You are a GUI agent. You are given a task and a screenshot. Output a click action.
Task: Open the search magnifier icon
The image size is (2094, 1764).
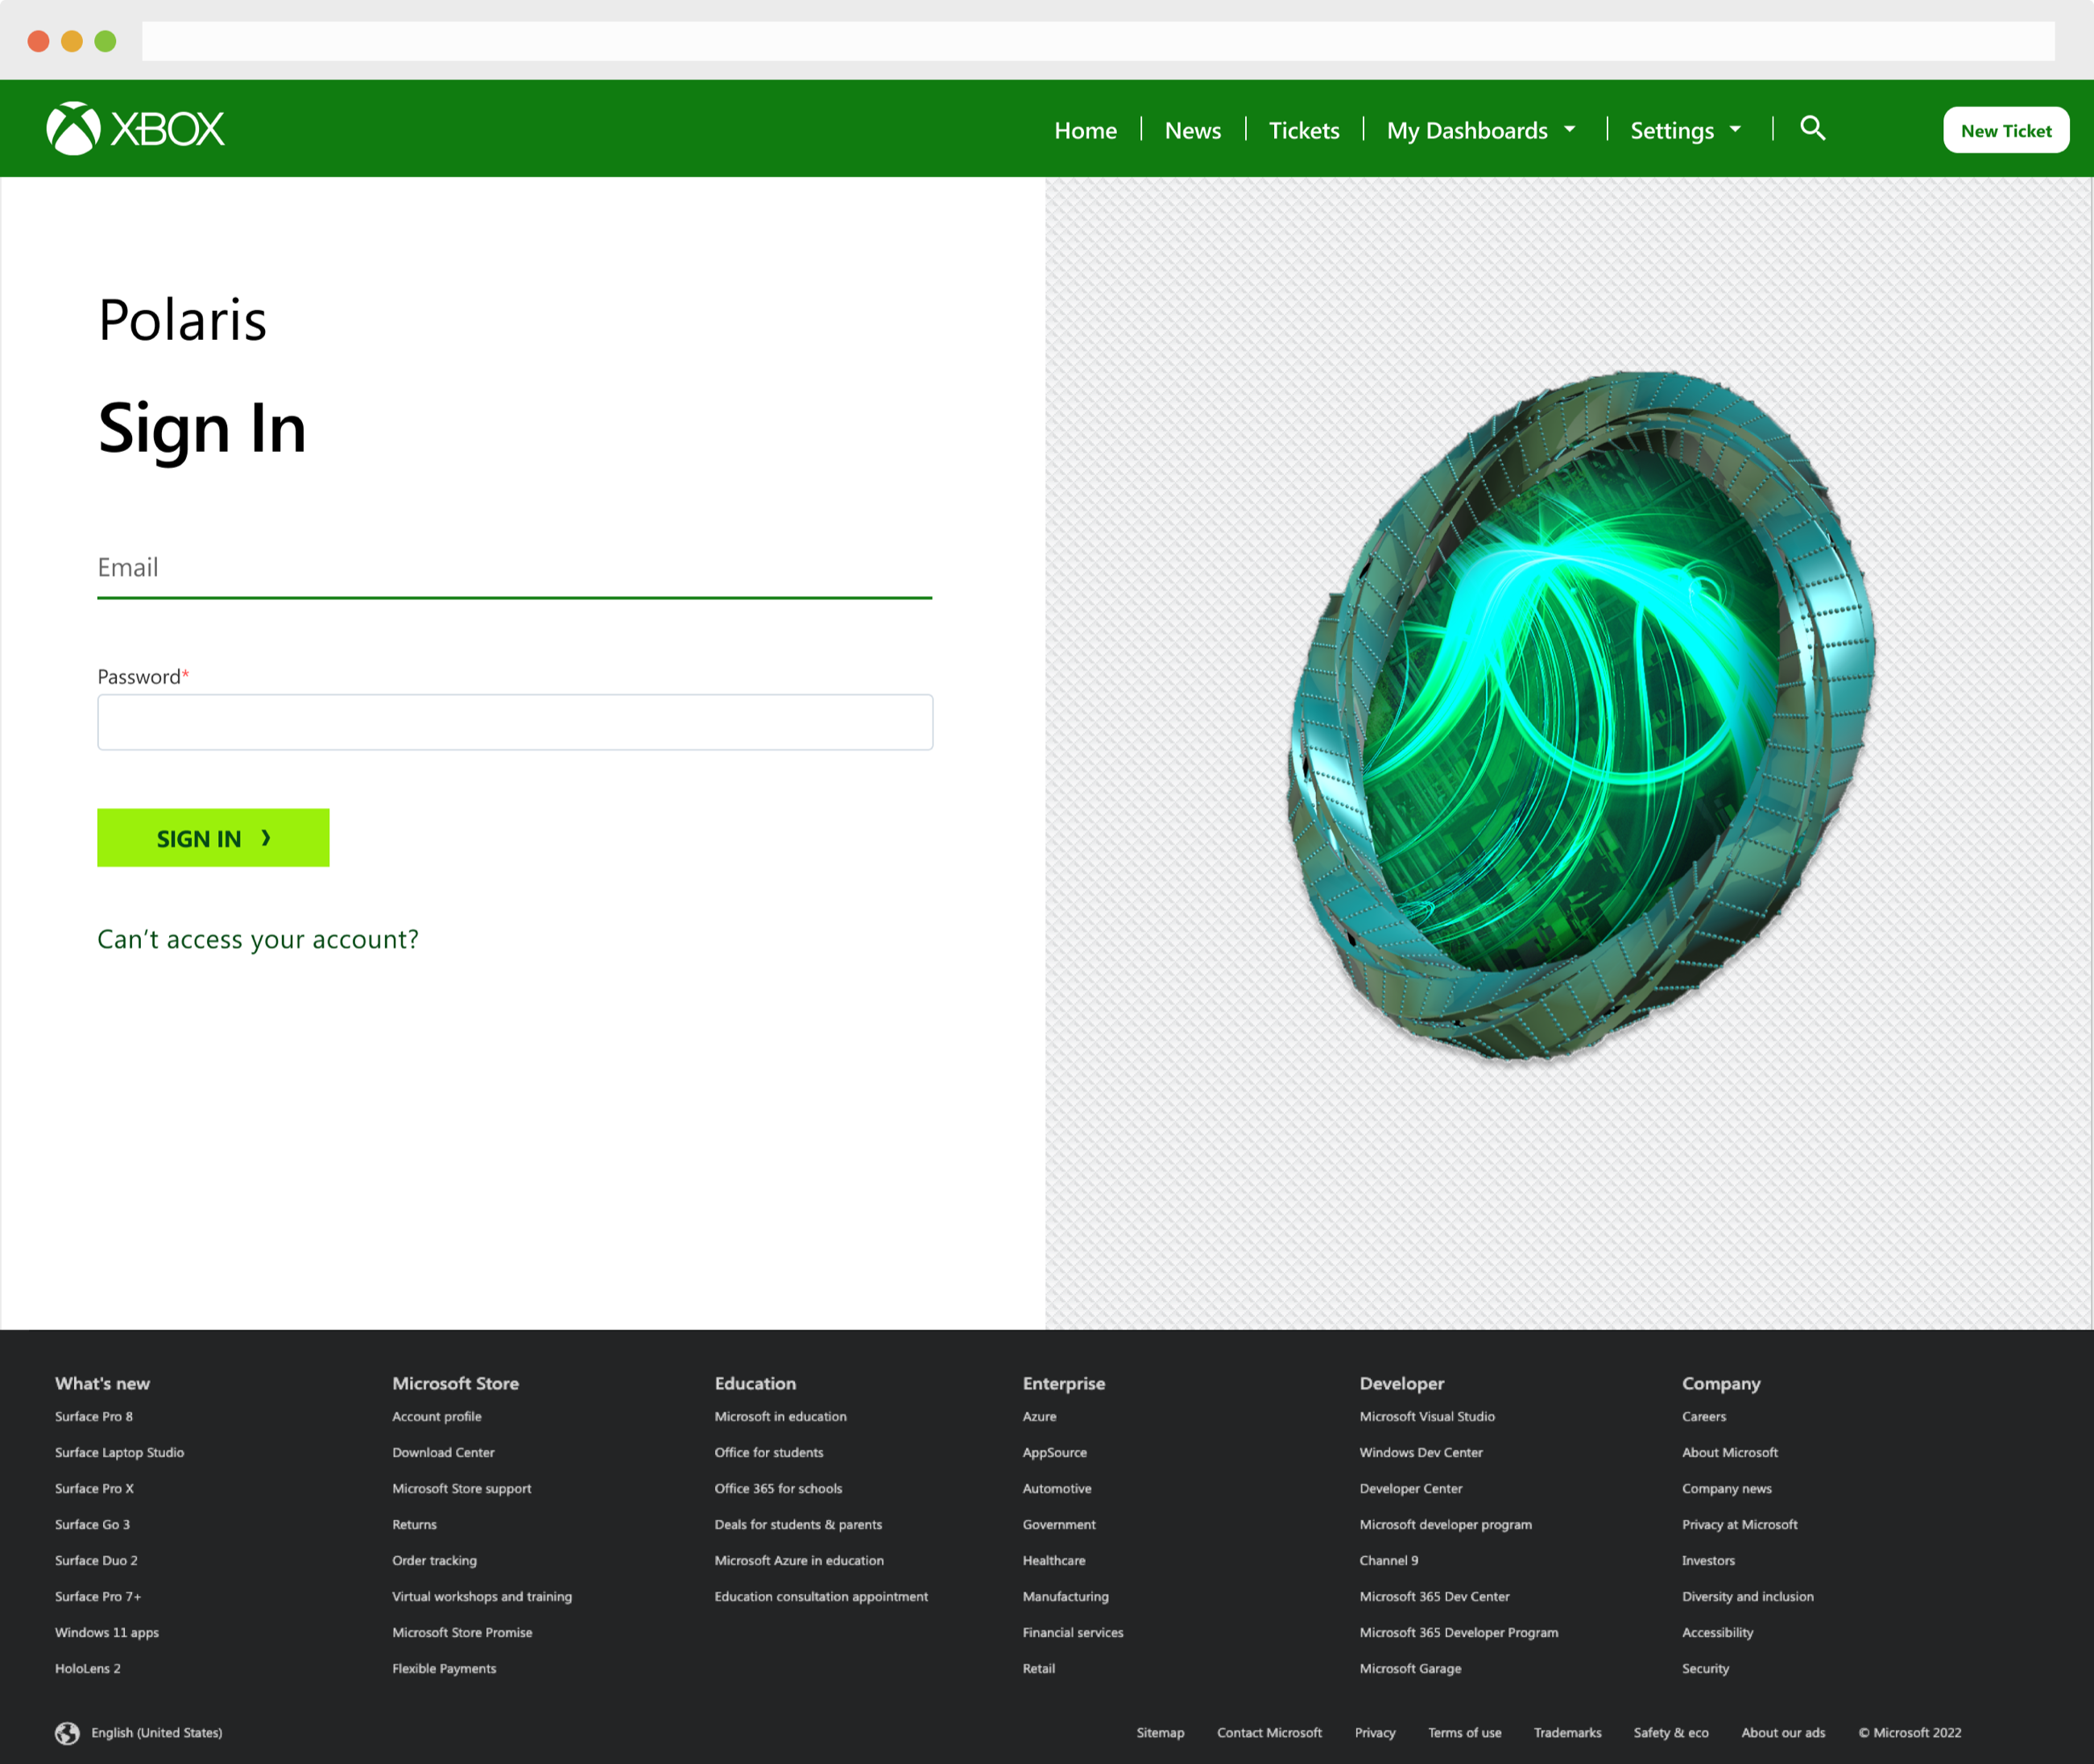point(1813,128)
